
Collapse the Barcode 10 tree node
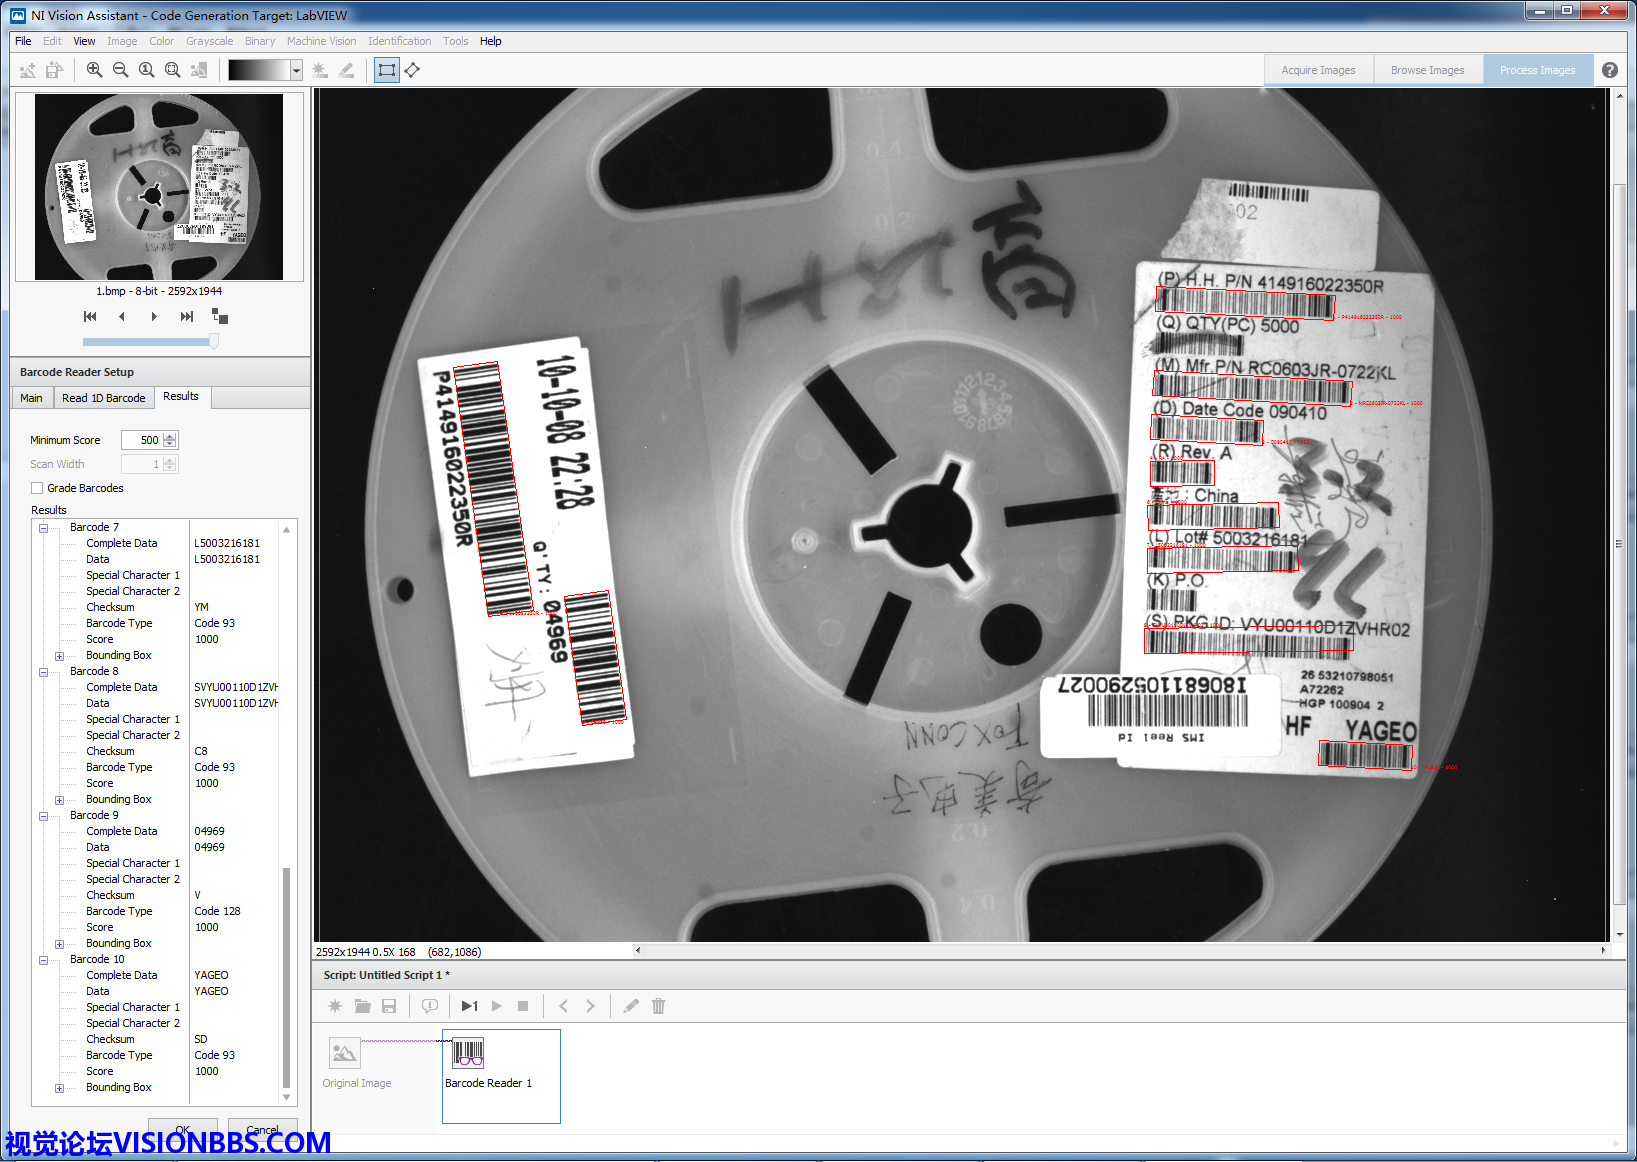[44, 960]
